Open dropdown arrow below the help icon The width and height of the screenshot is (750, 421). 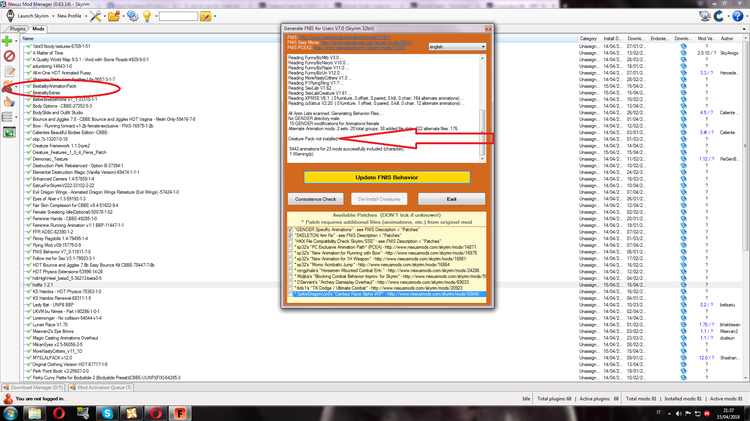(x=744, y=29)
